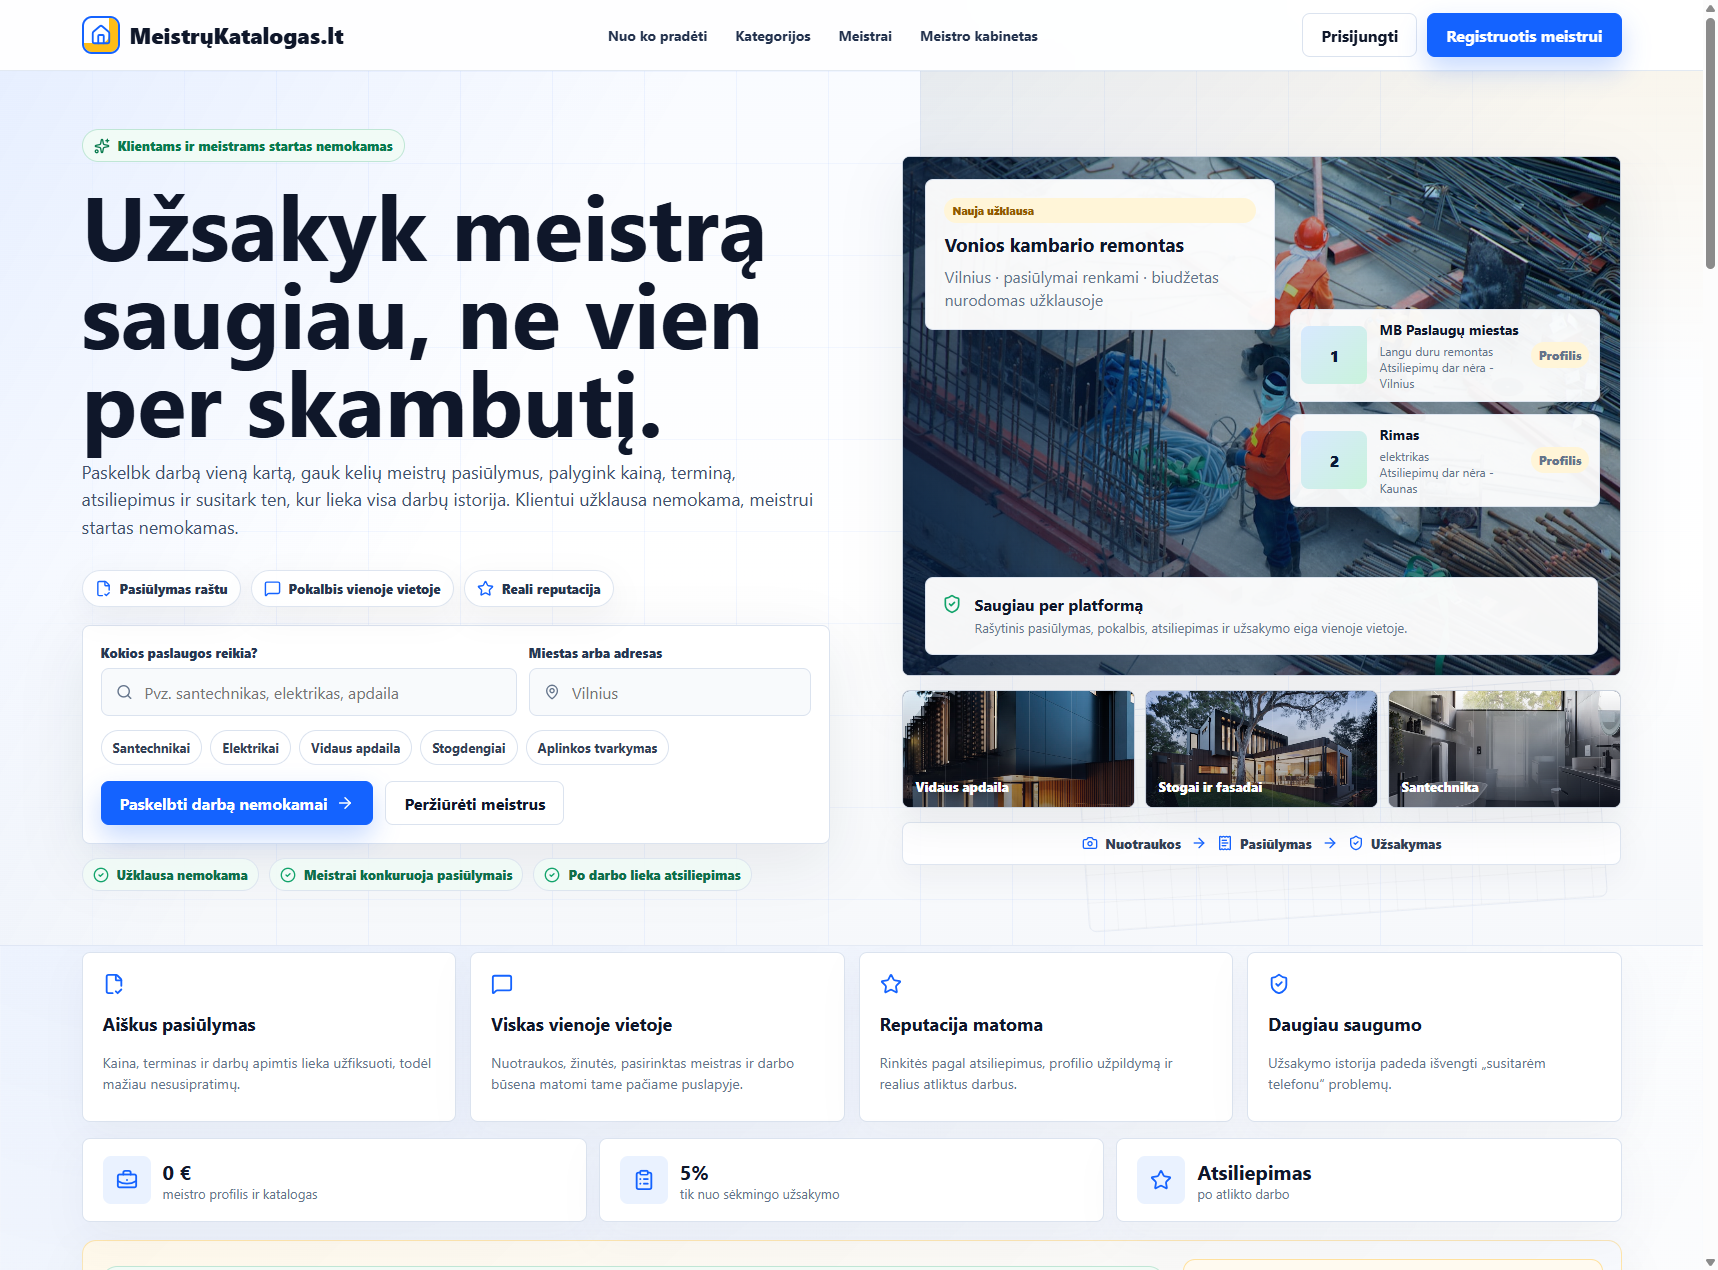The width and height of the screenshot is (1718, 1270).
Task: Click the location pin icon in the city field
Action: point(552,692)
